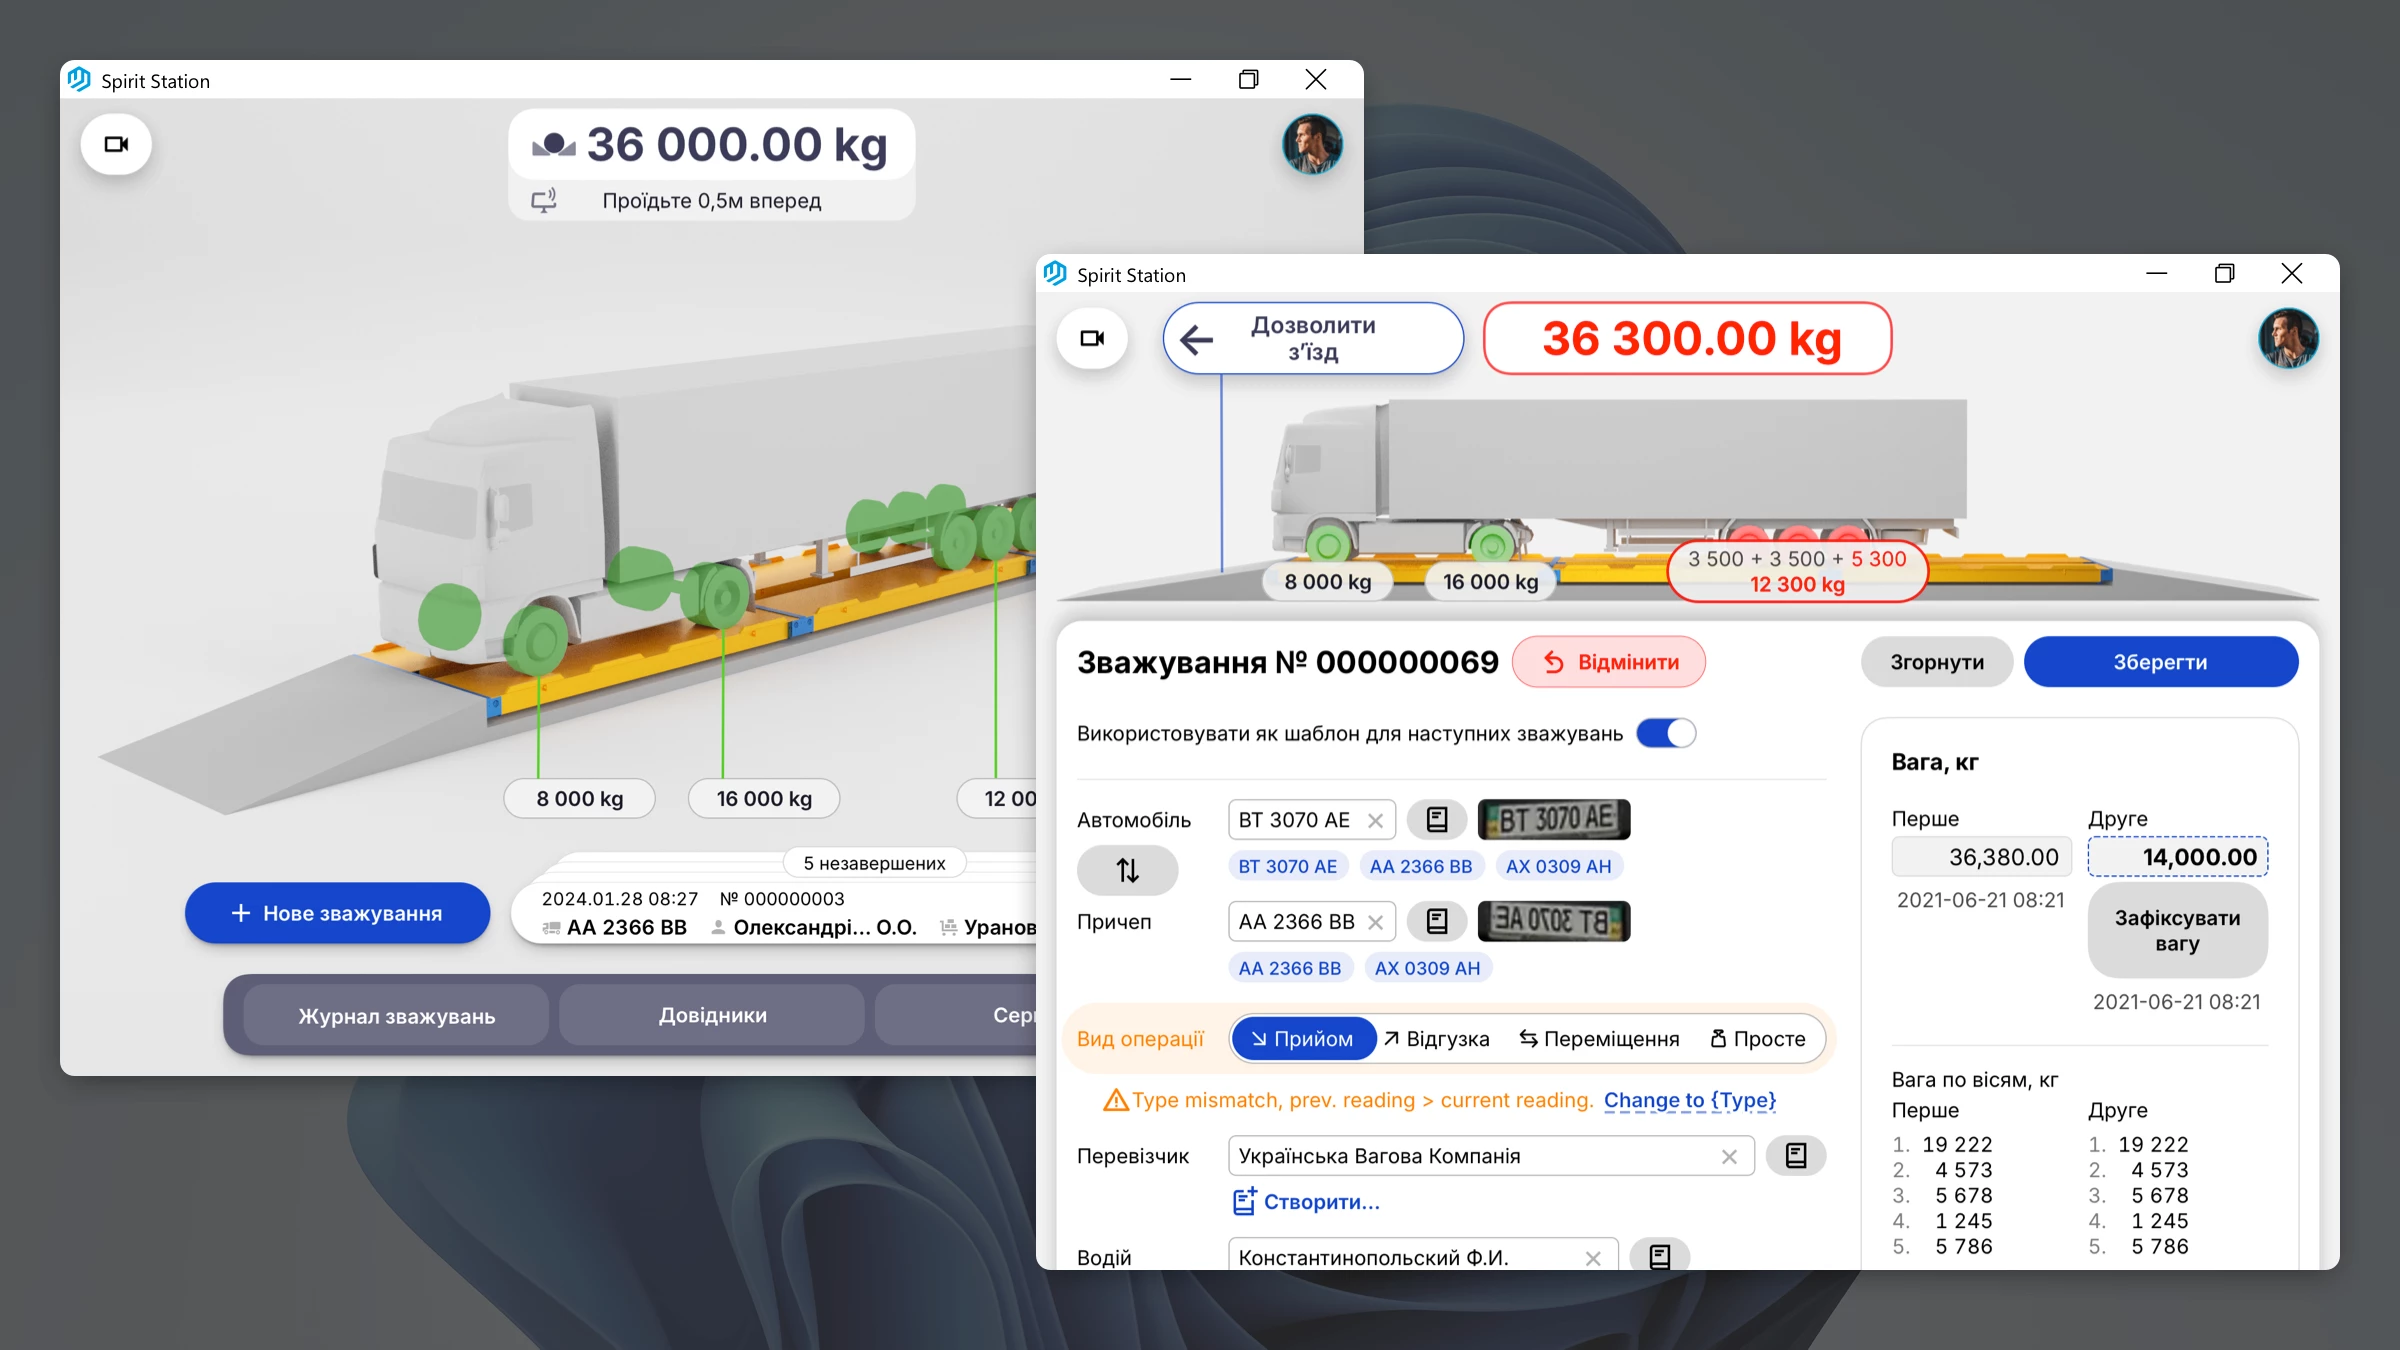Viewport: 2400px width, 1350px height.
Task: Click the Перевізник input field
Action: tap(1491, 1156)
